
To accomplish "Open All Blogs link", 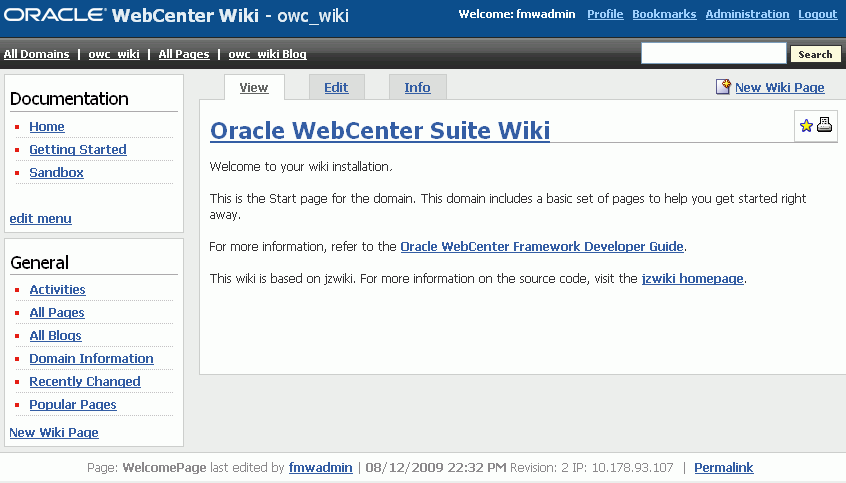I will point(55,336).
